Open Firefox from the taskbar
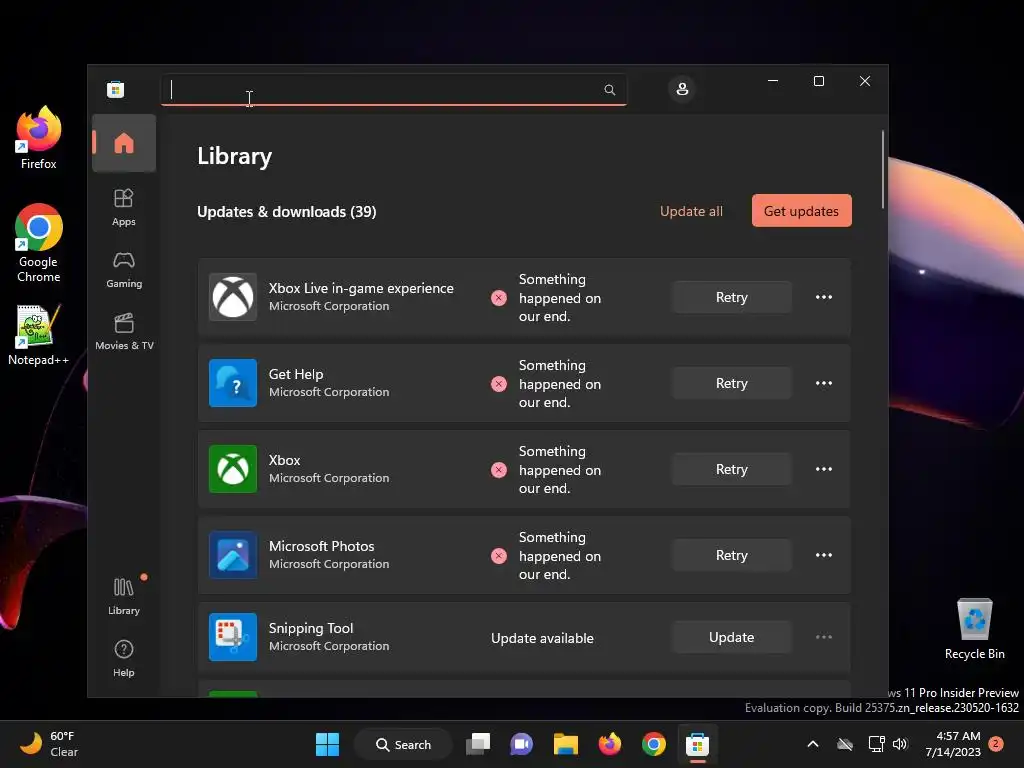 609,744
